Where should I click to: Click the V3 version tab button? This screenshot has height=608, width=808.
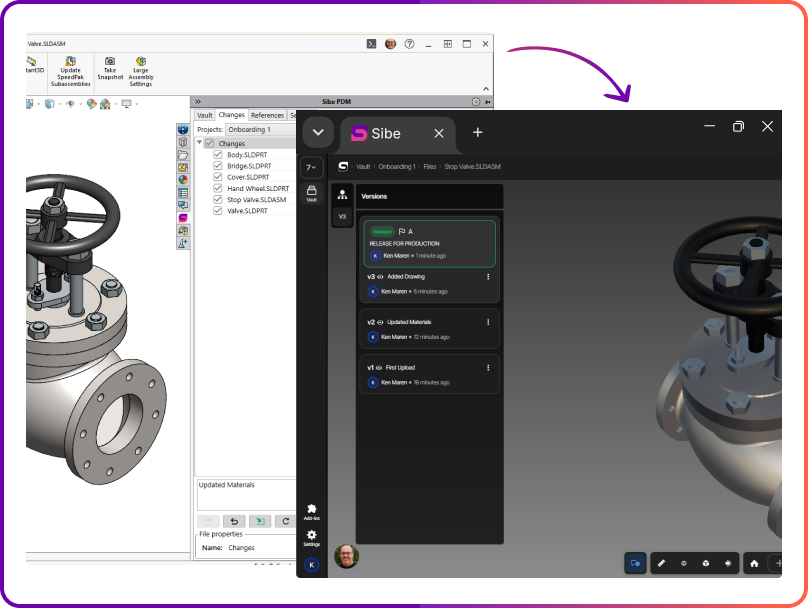pos(342,216)
